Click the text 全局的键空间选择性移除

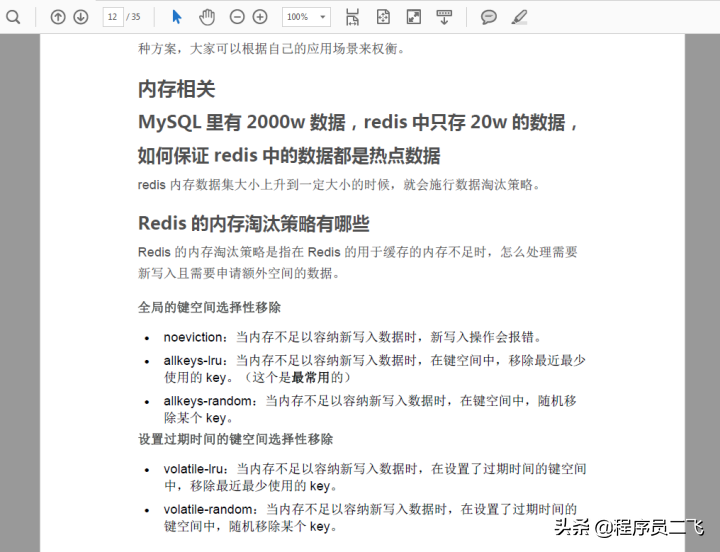tap(209, 307)
